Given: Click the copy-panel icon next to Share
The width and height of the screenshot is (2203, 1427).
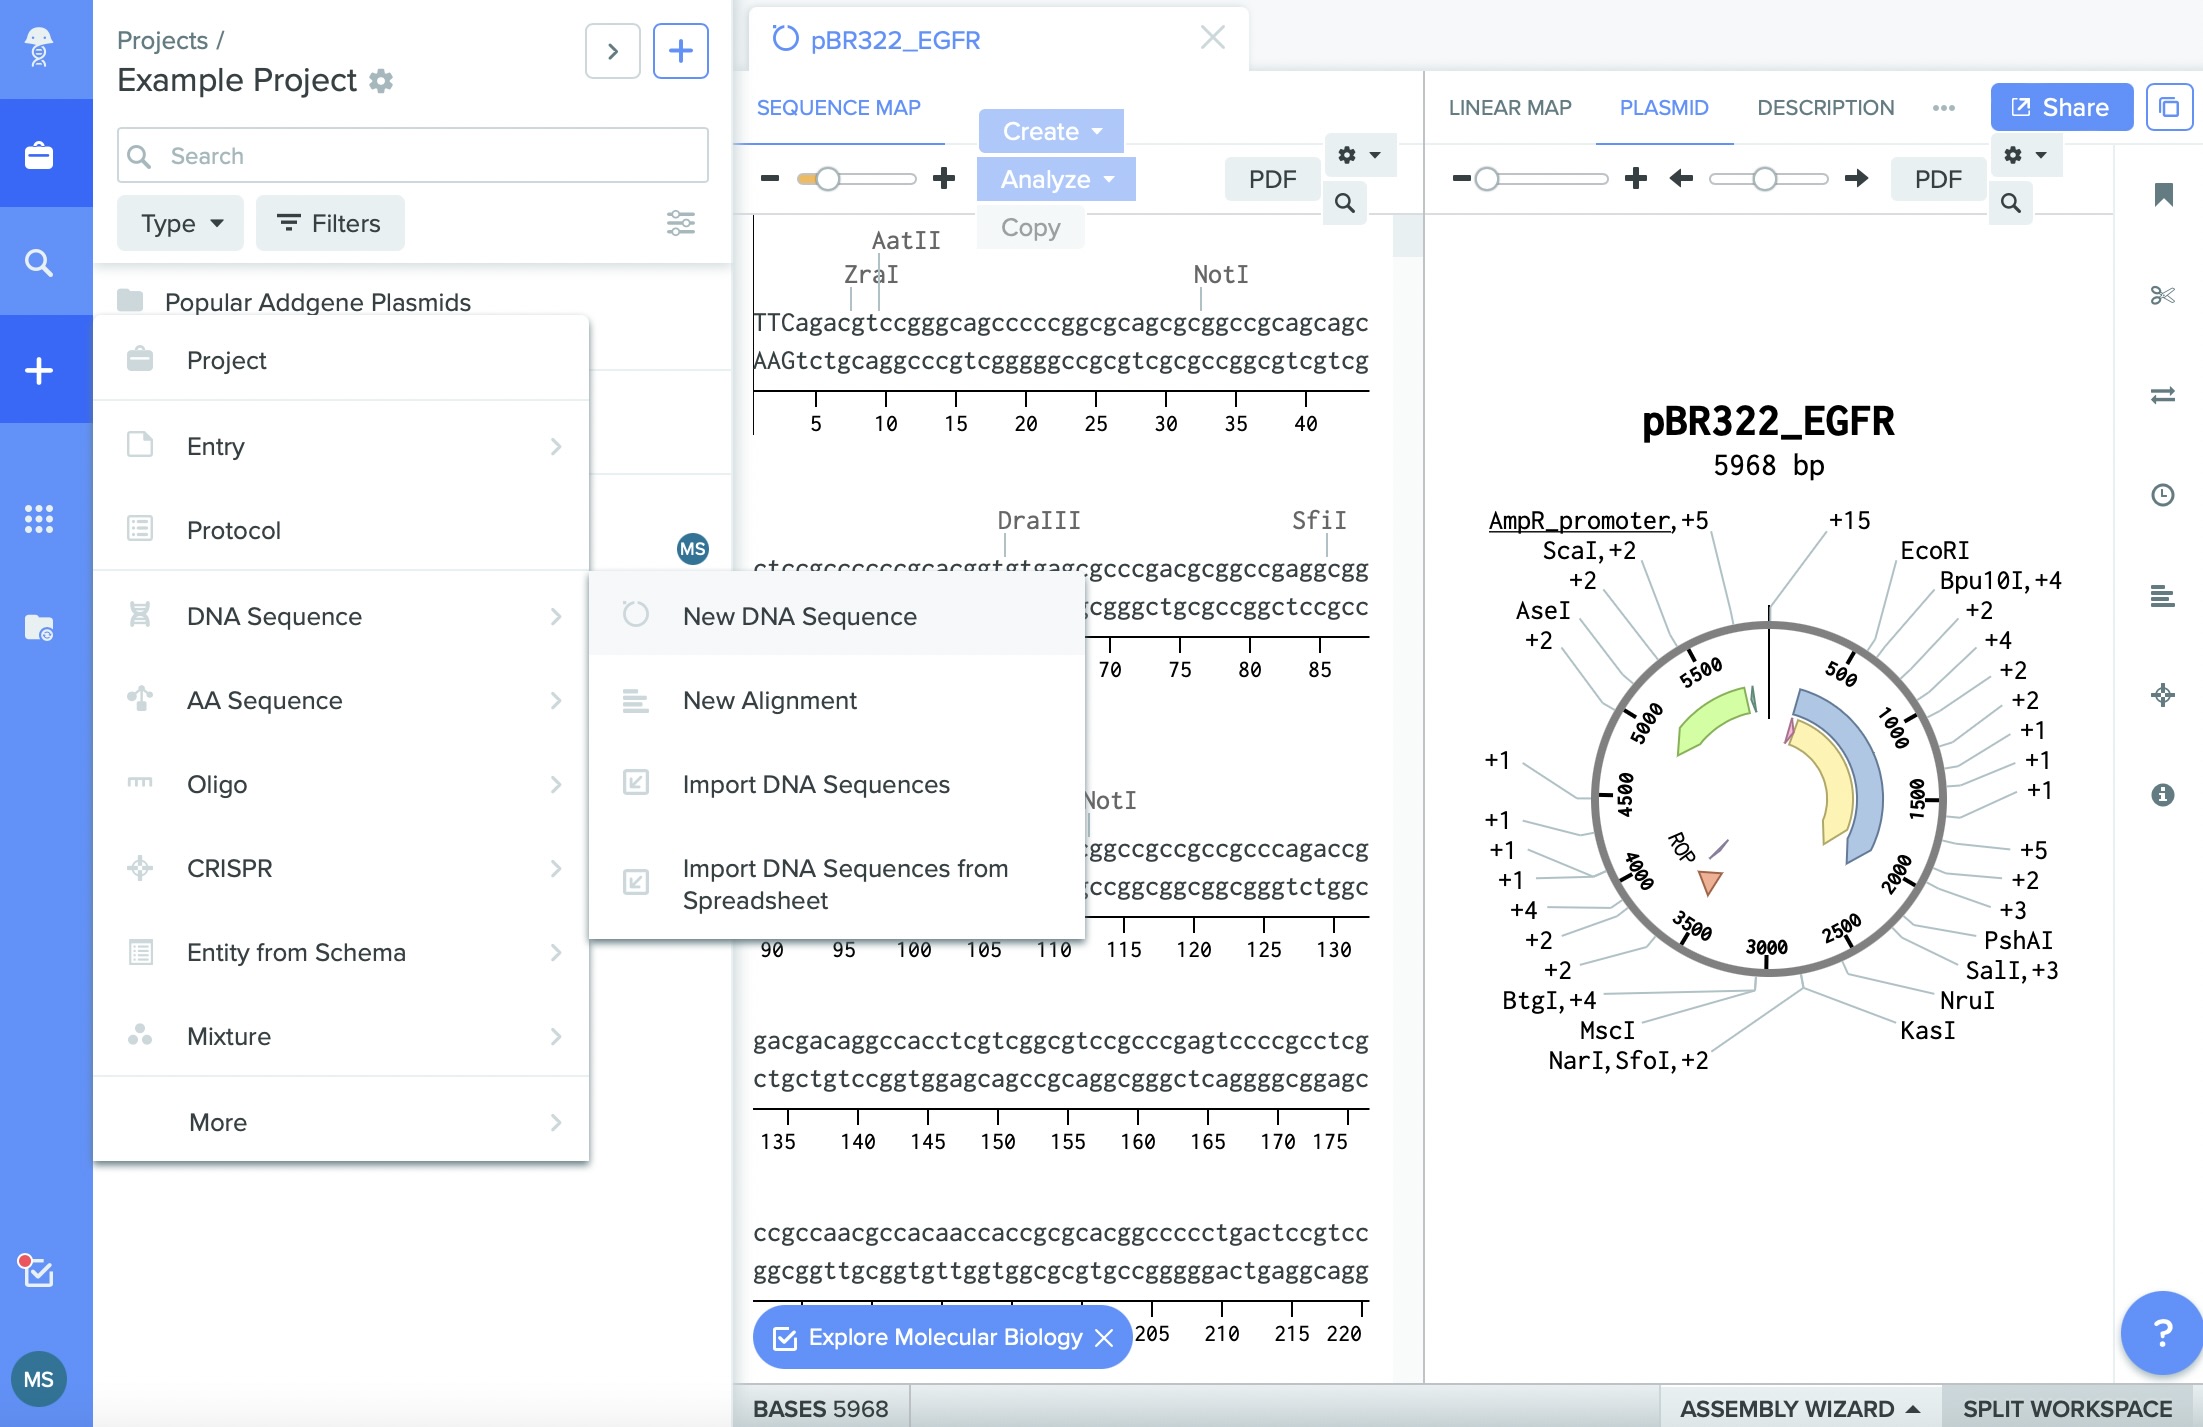Looking at the screenshot, I should pyautogui.click(x=2169, y=107).
